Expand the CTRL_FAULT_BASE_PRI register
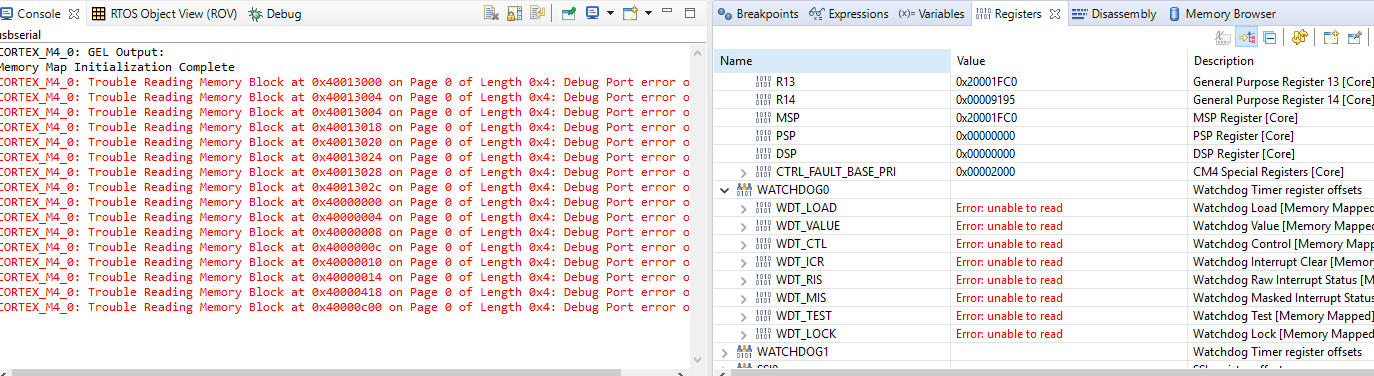The image size is (1374, 376). point(743,172)
